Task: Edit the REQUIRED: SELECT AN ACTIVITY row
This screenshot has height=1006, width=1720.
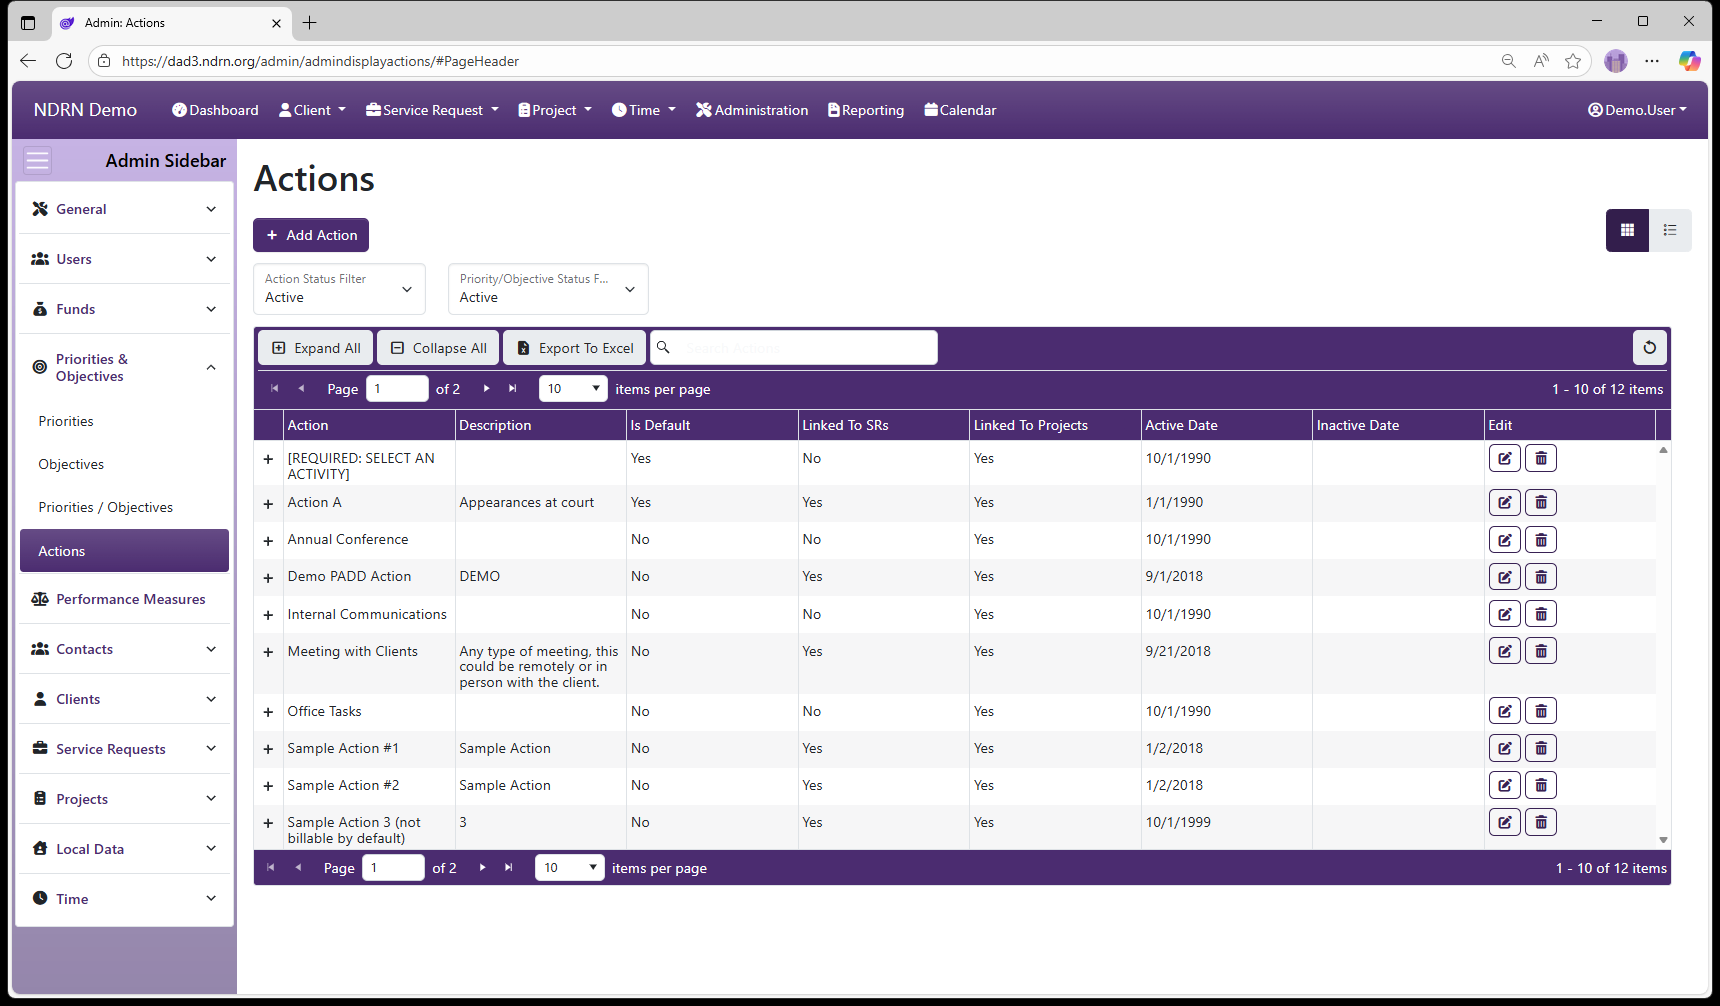Action: click(x=1504, y=458)
